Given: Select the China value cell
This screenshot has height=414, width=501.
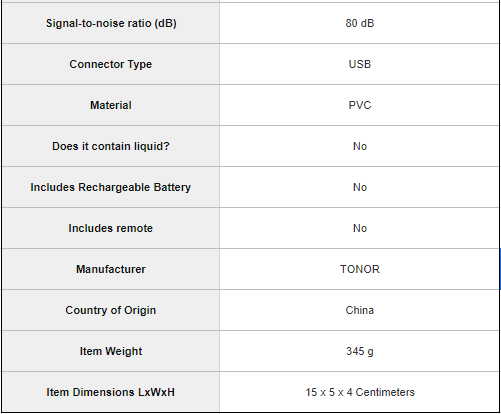Looking at the screenshot, I should 360,310.
